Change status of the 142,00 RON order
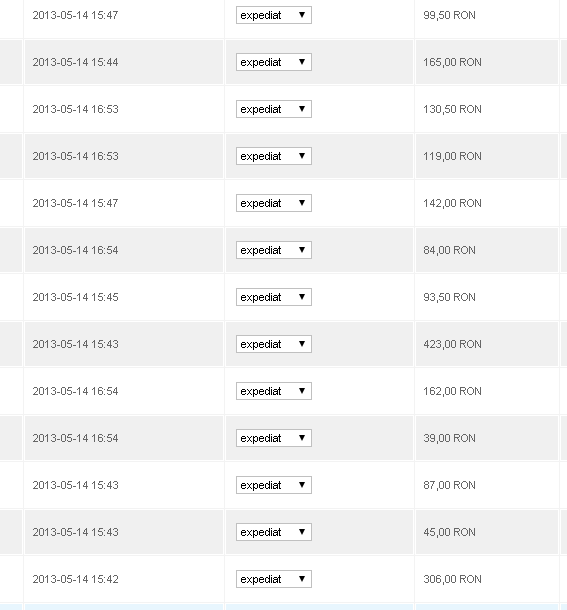The image size is (567, 610). [274, 203]
